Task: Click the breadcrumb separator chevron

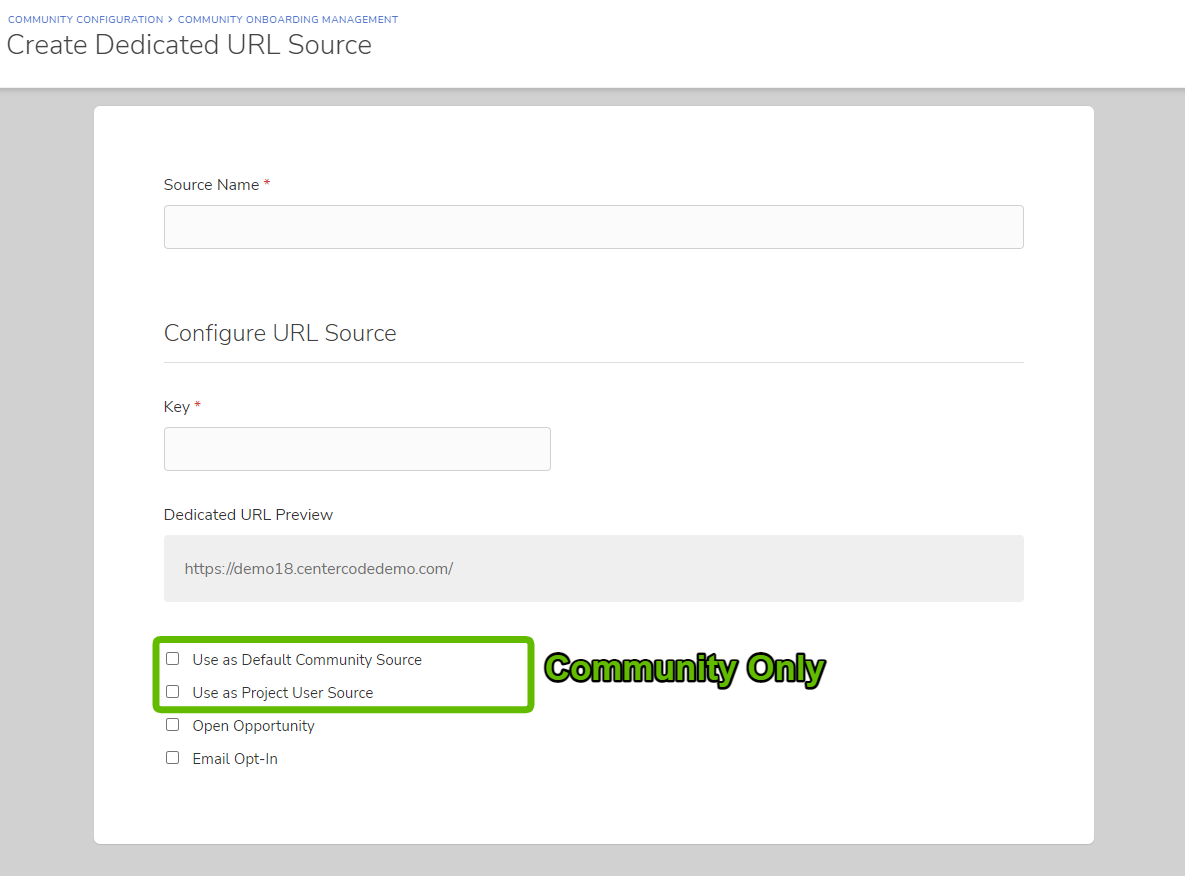Action: (x=170, y=19)
